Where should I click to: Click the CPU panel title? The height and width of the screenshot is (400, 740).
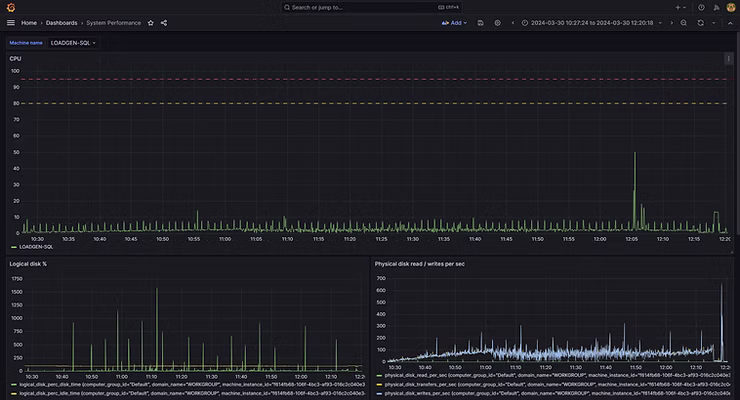point(15,58)
